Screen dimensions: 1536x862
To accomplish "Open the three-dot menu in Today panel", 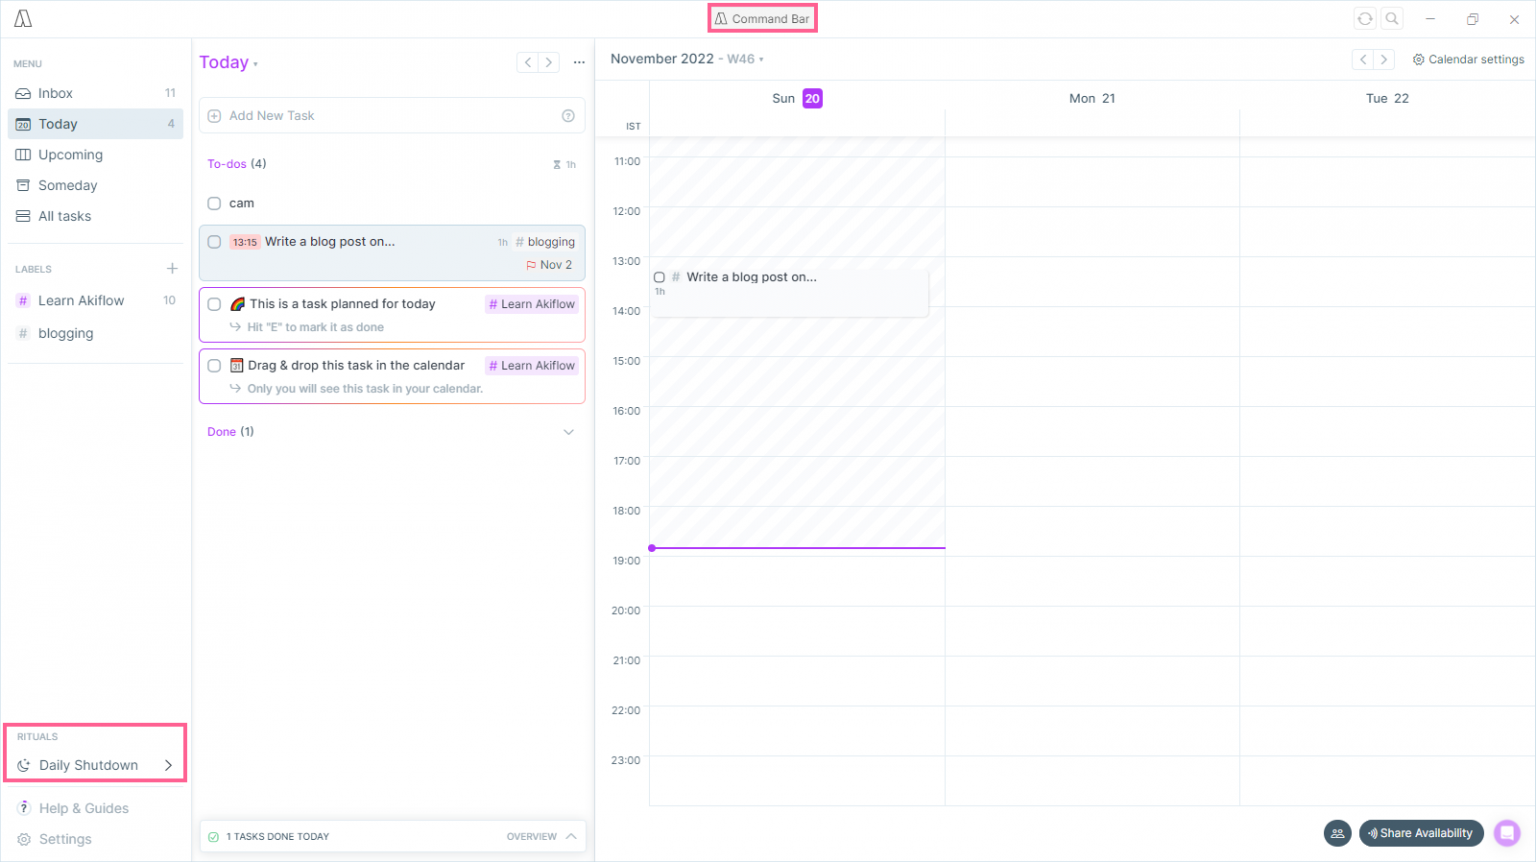I will point(579,63).
